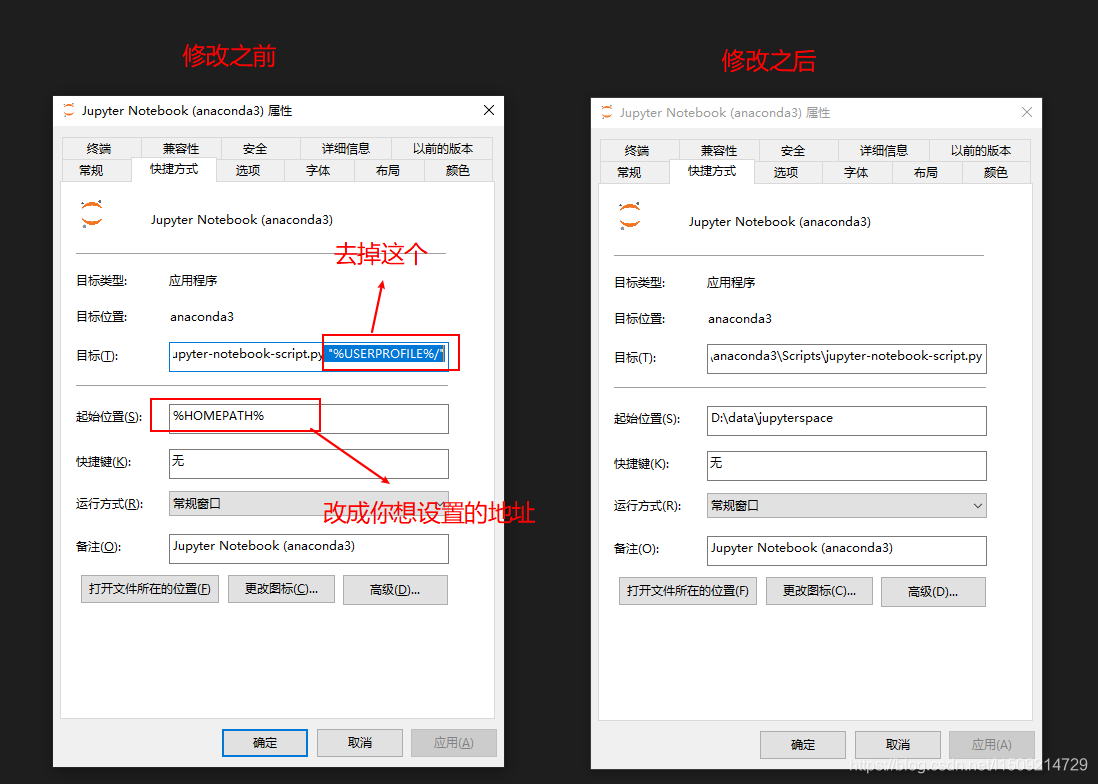The height and width of the screenshot is (784, 1098).
Task: Click 打开文件所在的位置 button in right window
Action: coord(688,591)
